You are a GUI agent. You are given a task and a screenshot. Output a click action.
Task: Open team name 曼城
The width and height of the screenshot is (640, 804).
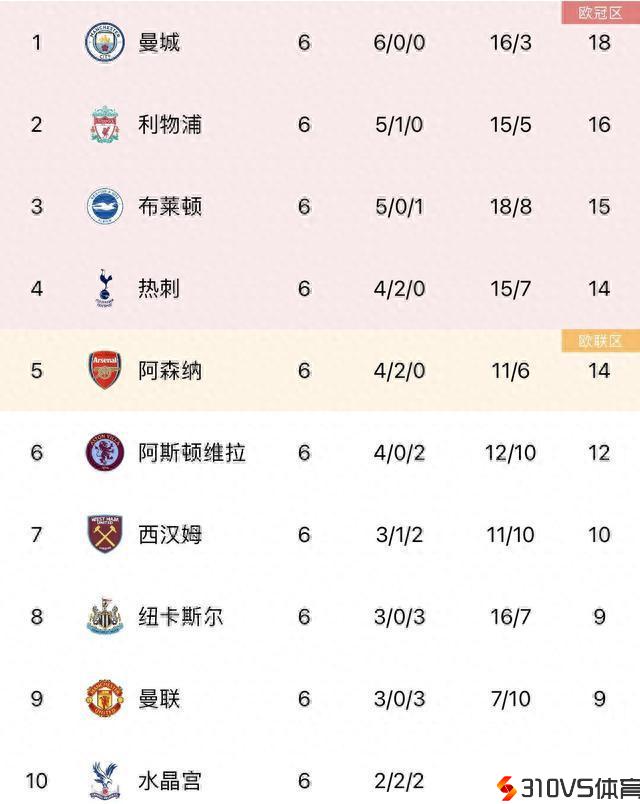tap(159, 43)
